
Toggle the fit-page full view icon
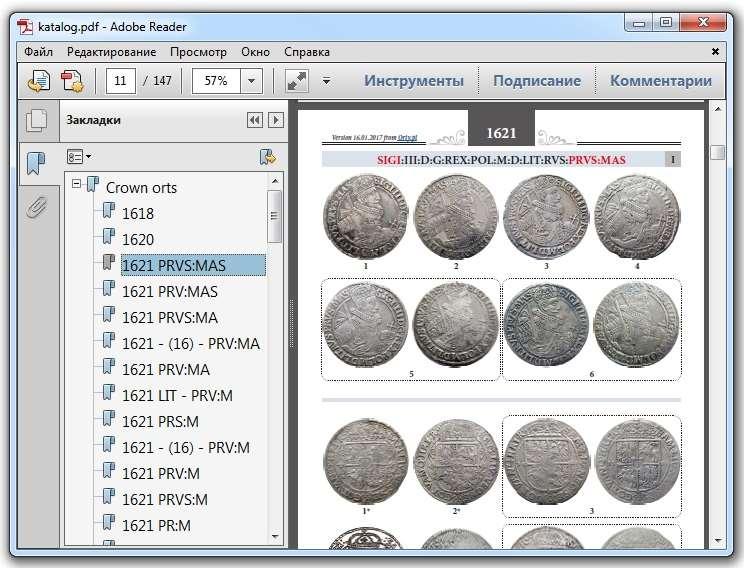point(297,81)
